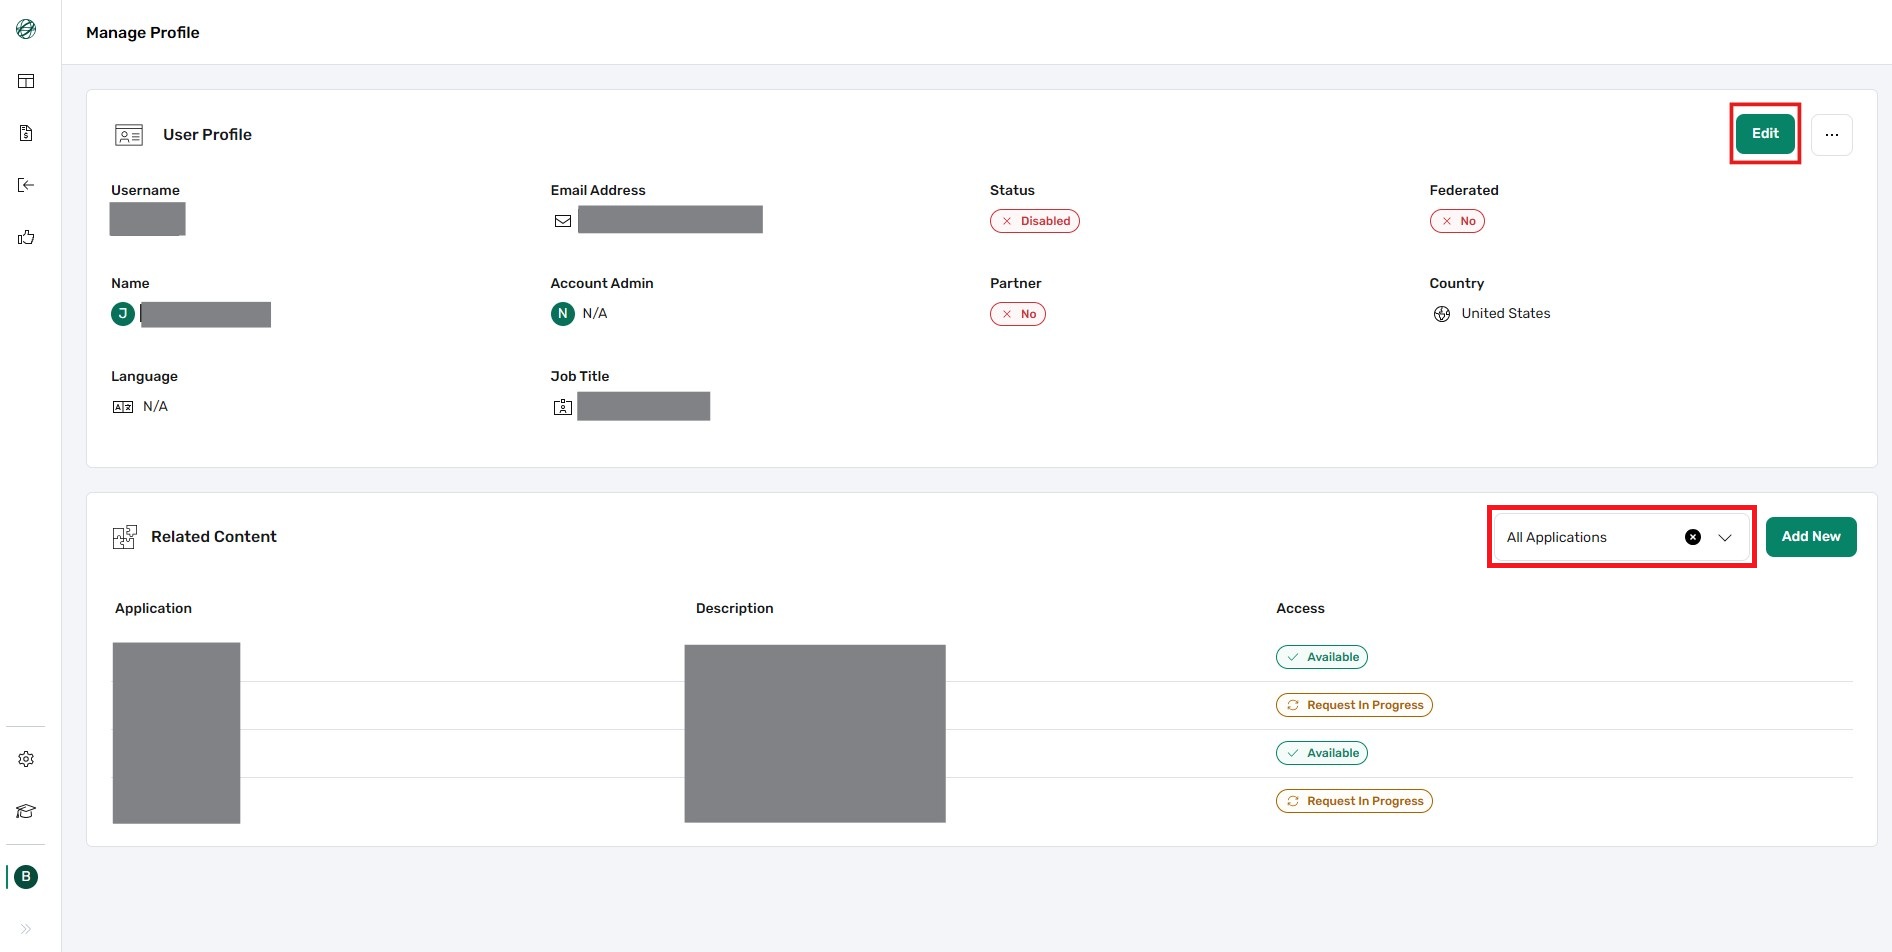Click the Related Content puzzle icon
This screenshot has width=1892, height=952.
pos(125,537)
